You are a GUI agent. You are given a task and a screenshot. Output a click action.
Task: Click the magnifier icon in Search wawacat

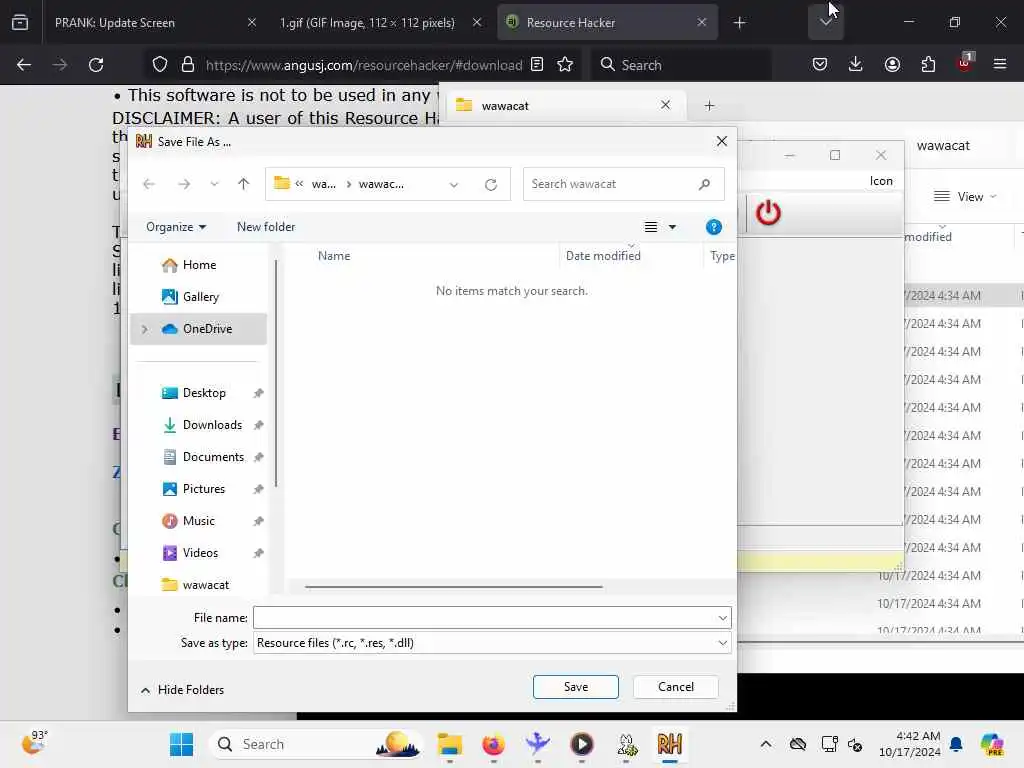click(704, 184)
